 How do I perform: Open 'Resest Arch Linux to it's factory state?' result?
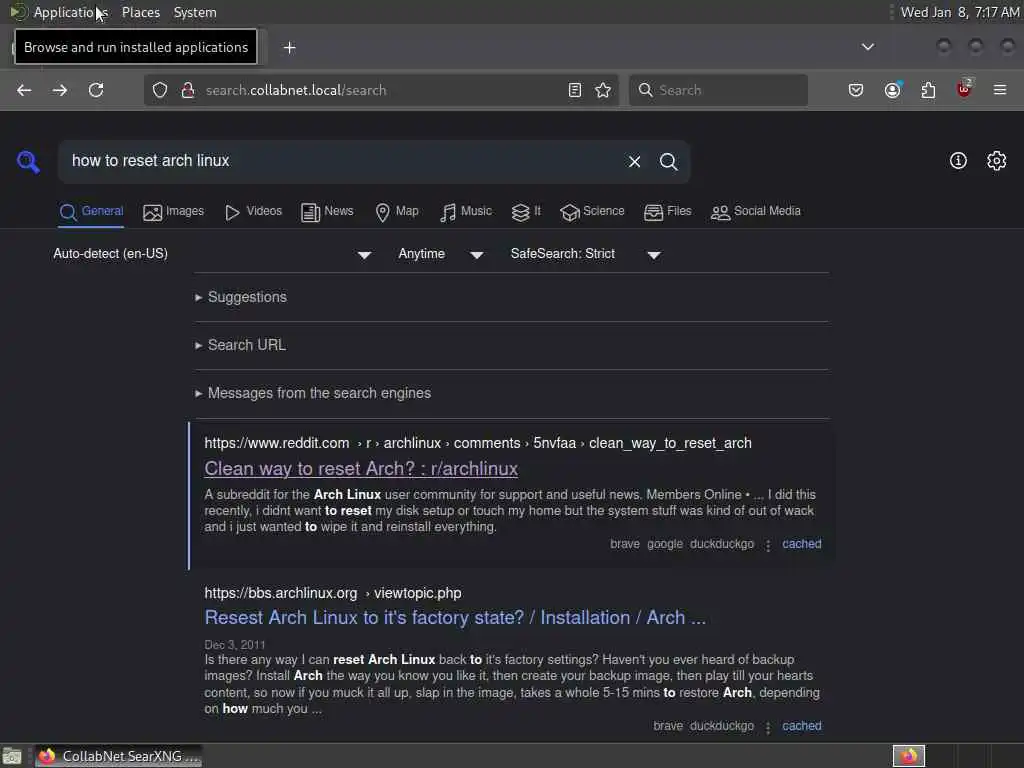[455, 618]
